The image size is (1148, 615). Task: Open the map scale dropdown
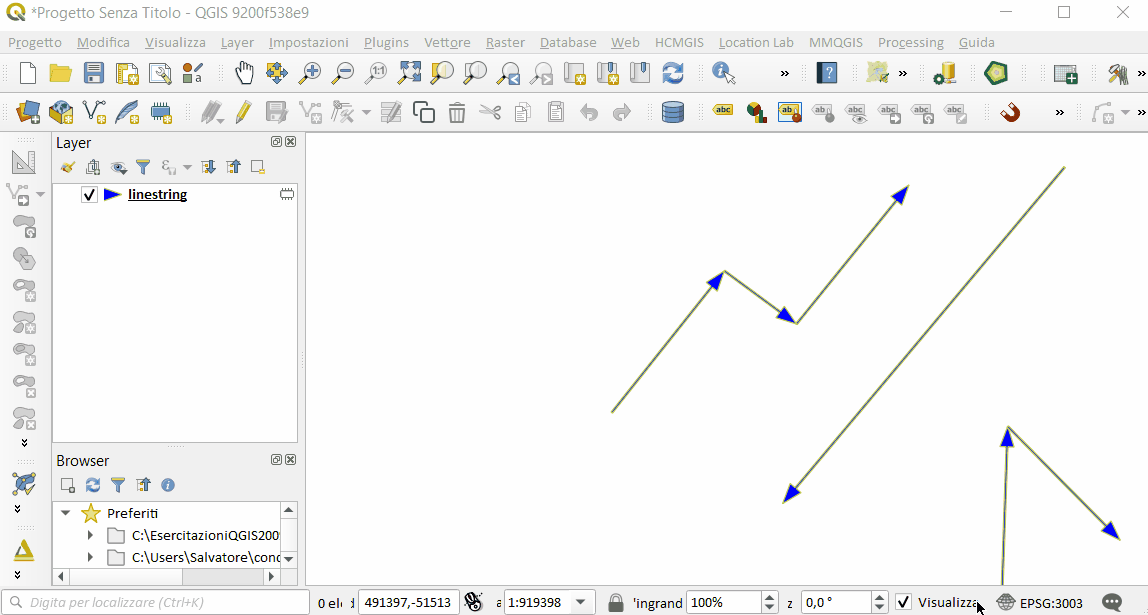point(580,602)
